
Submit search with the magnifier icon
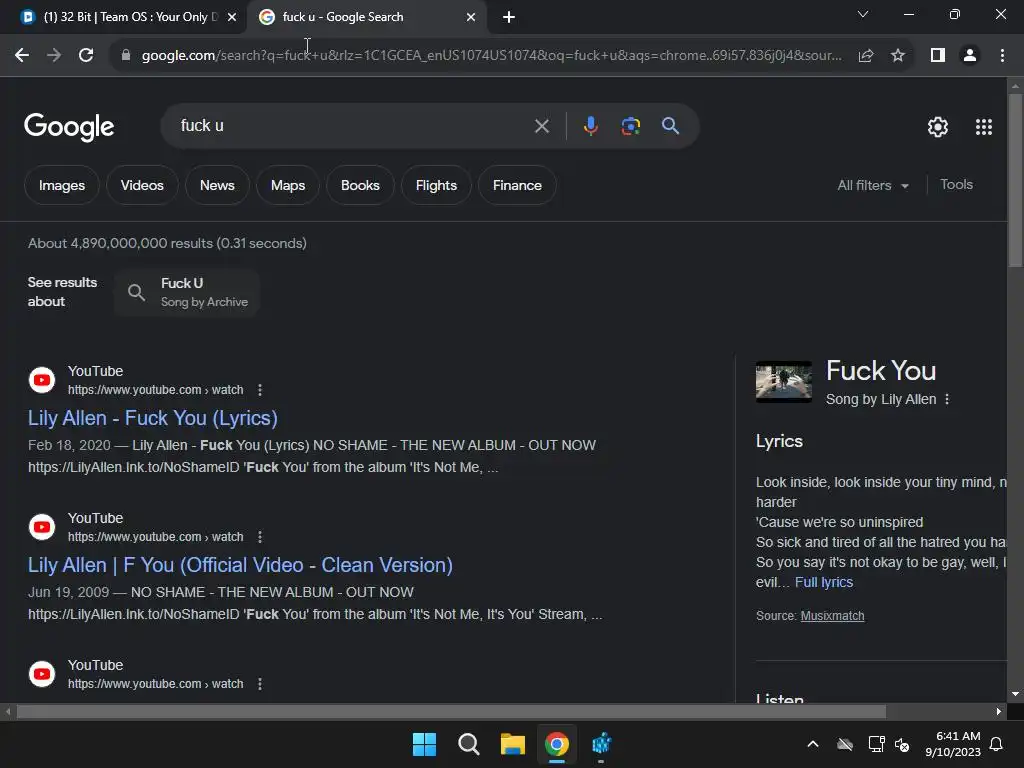670,126
